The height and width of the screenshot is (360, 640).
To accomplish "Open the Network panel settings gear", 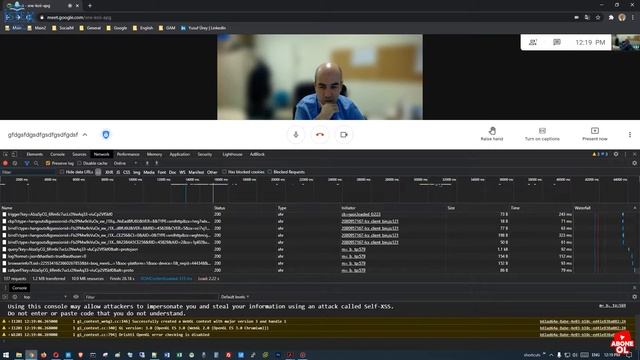I will coord(634,163).
